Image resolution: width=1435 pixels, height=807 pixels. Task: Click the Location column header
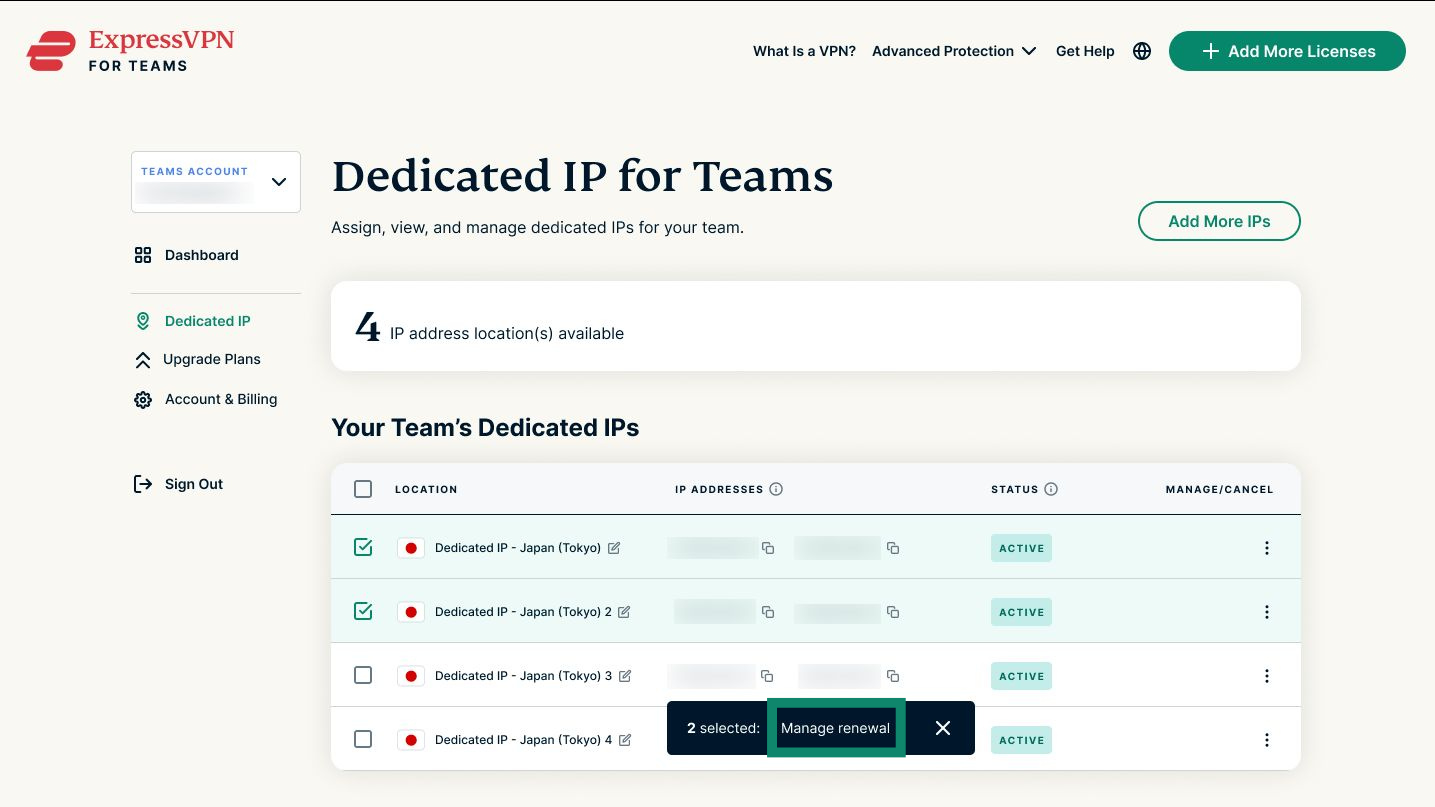pyautogui.click(x=426, y=490)
